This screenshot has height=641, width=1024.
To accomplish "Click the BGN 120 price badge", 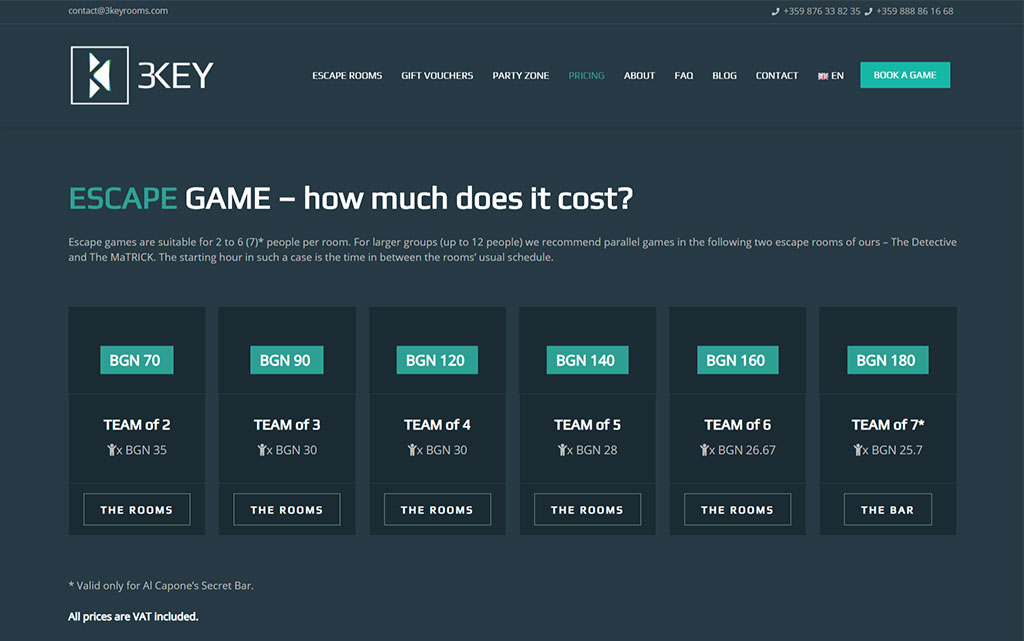I will (x=437, y=360).
